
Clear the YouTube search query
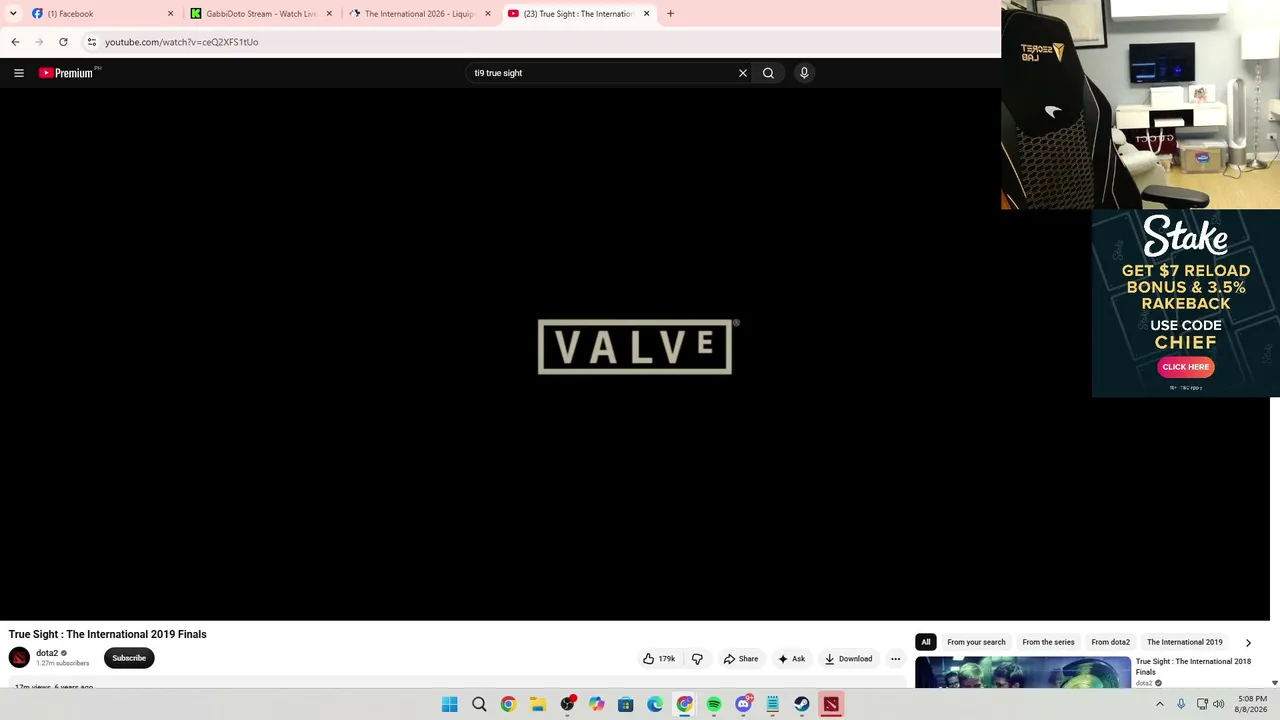pos(743,73)
